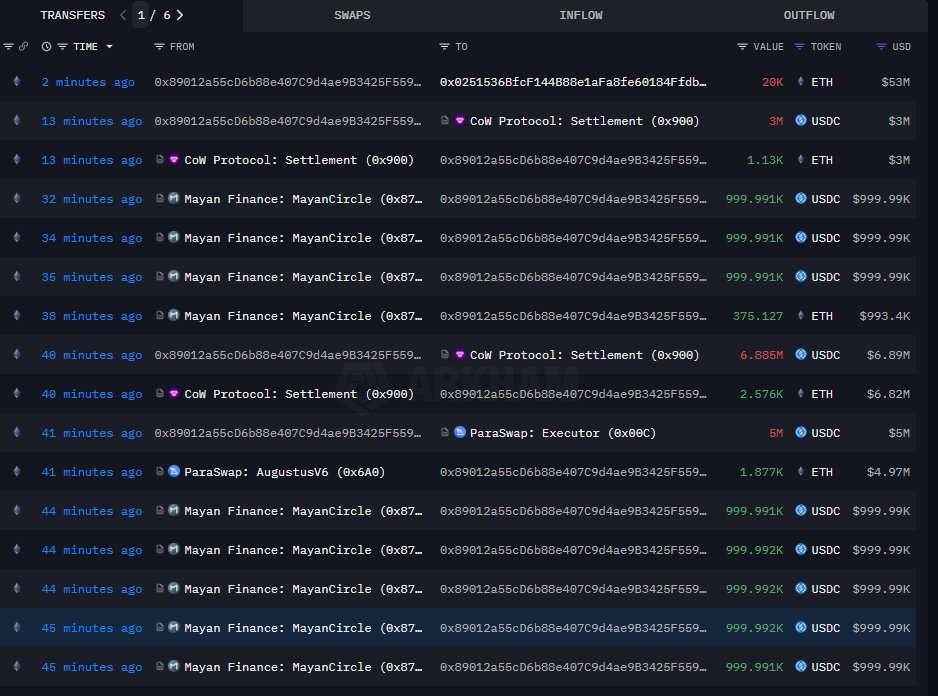This screenshot has height=696, width=938.
Task: Click ParaSwap: Executor (0x00C) entity
Action: pyautogui.click(x=562, y=433)
